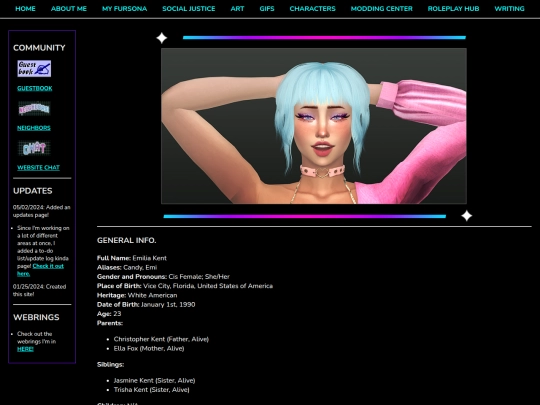This screenshot has width=540, height=405.
Task: Open the webrings 'HERE!' link
Action: [x=25, y=349]
